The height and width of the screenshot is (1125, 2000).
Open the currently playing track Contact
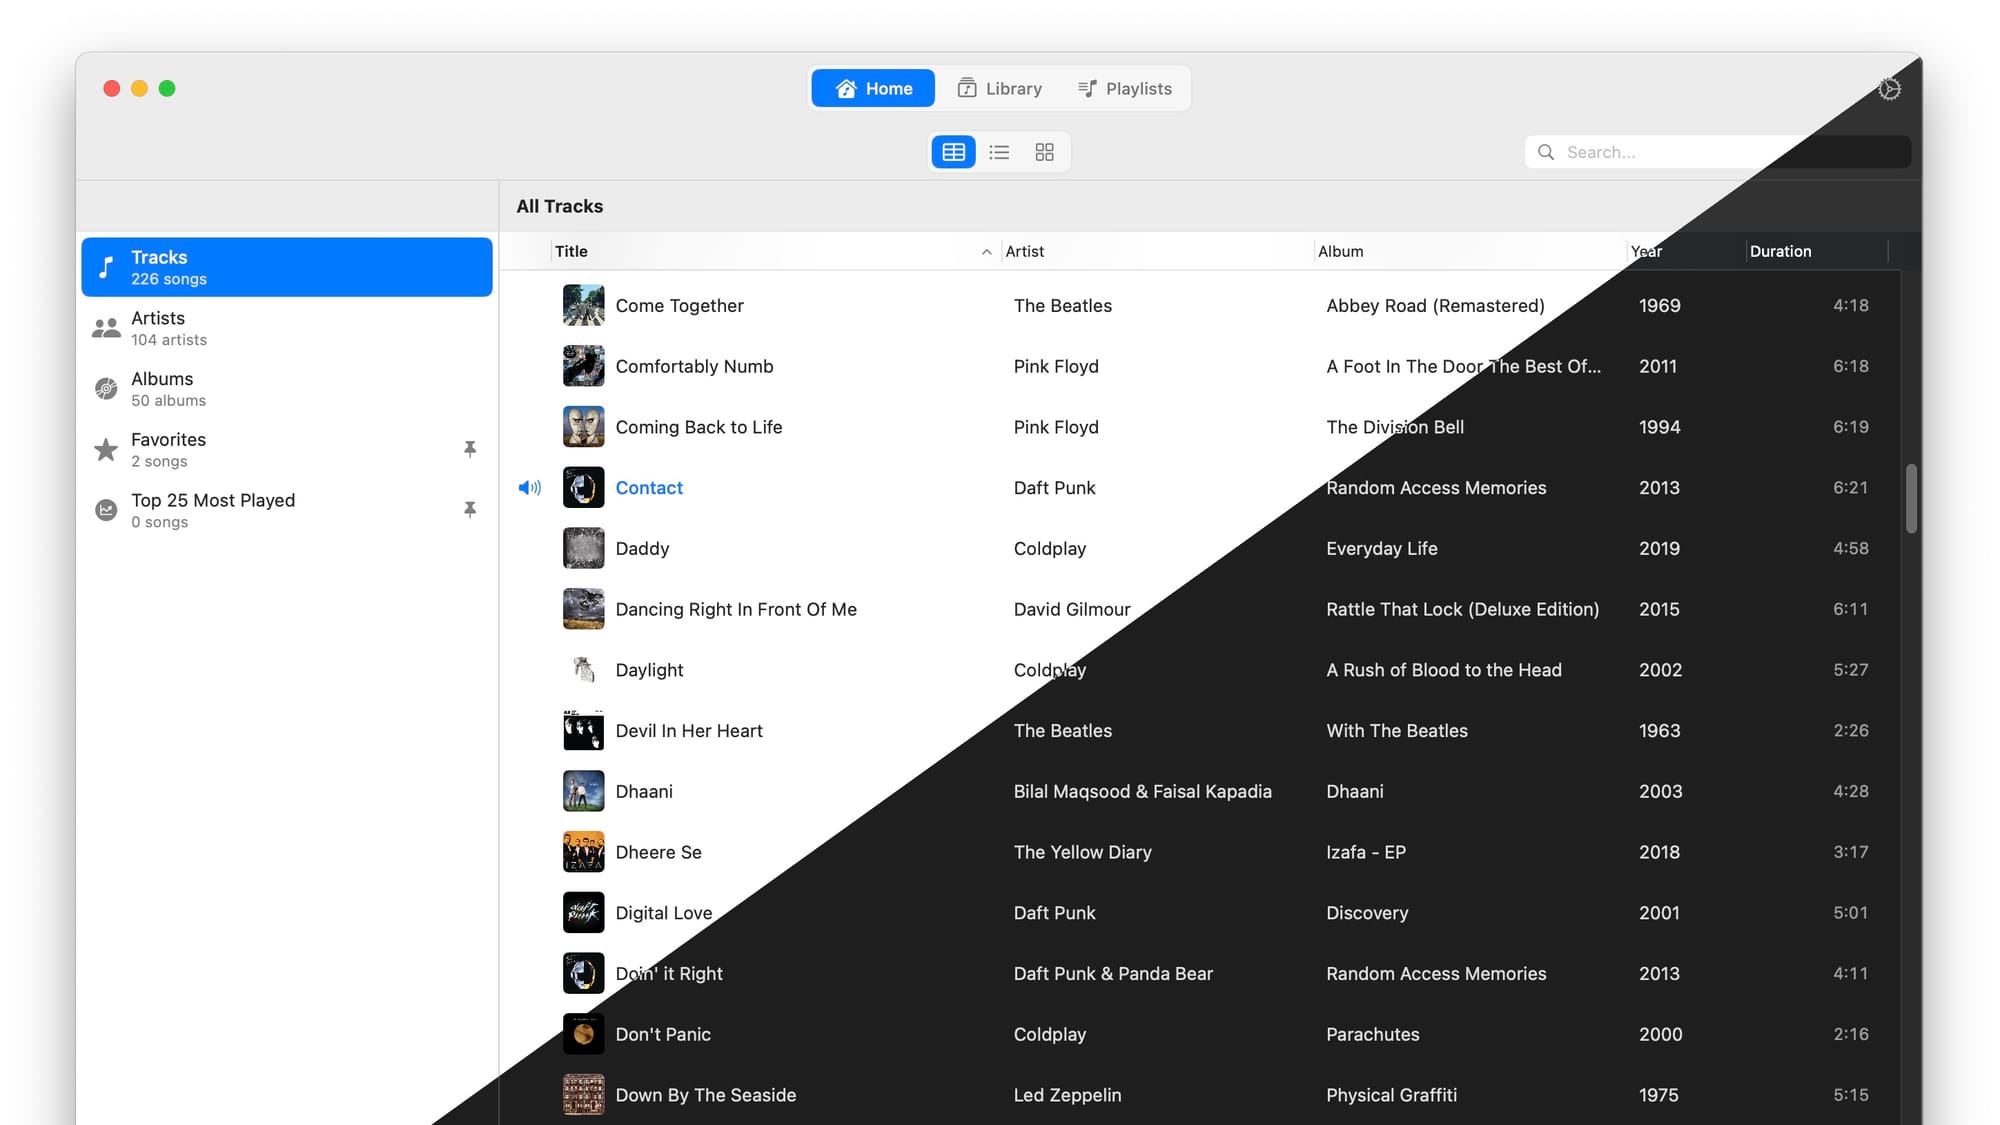tap(649, 487)
